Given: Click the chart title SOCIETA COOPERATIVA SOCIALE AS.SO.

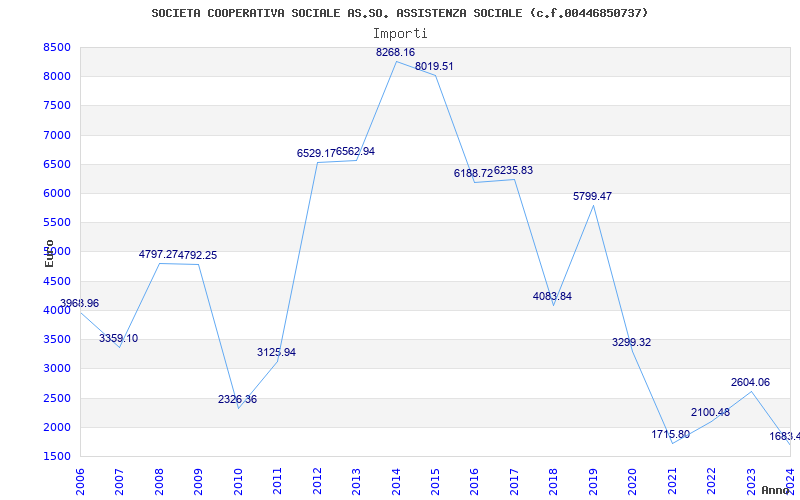Looking at the screenshot, I should (x=399, y=13).
